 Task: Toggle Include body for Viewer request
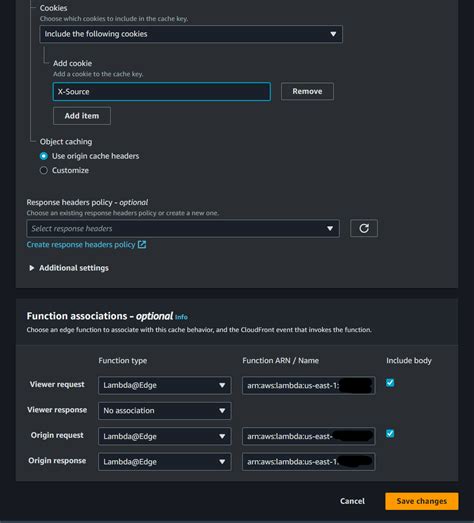pos(390,383)
